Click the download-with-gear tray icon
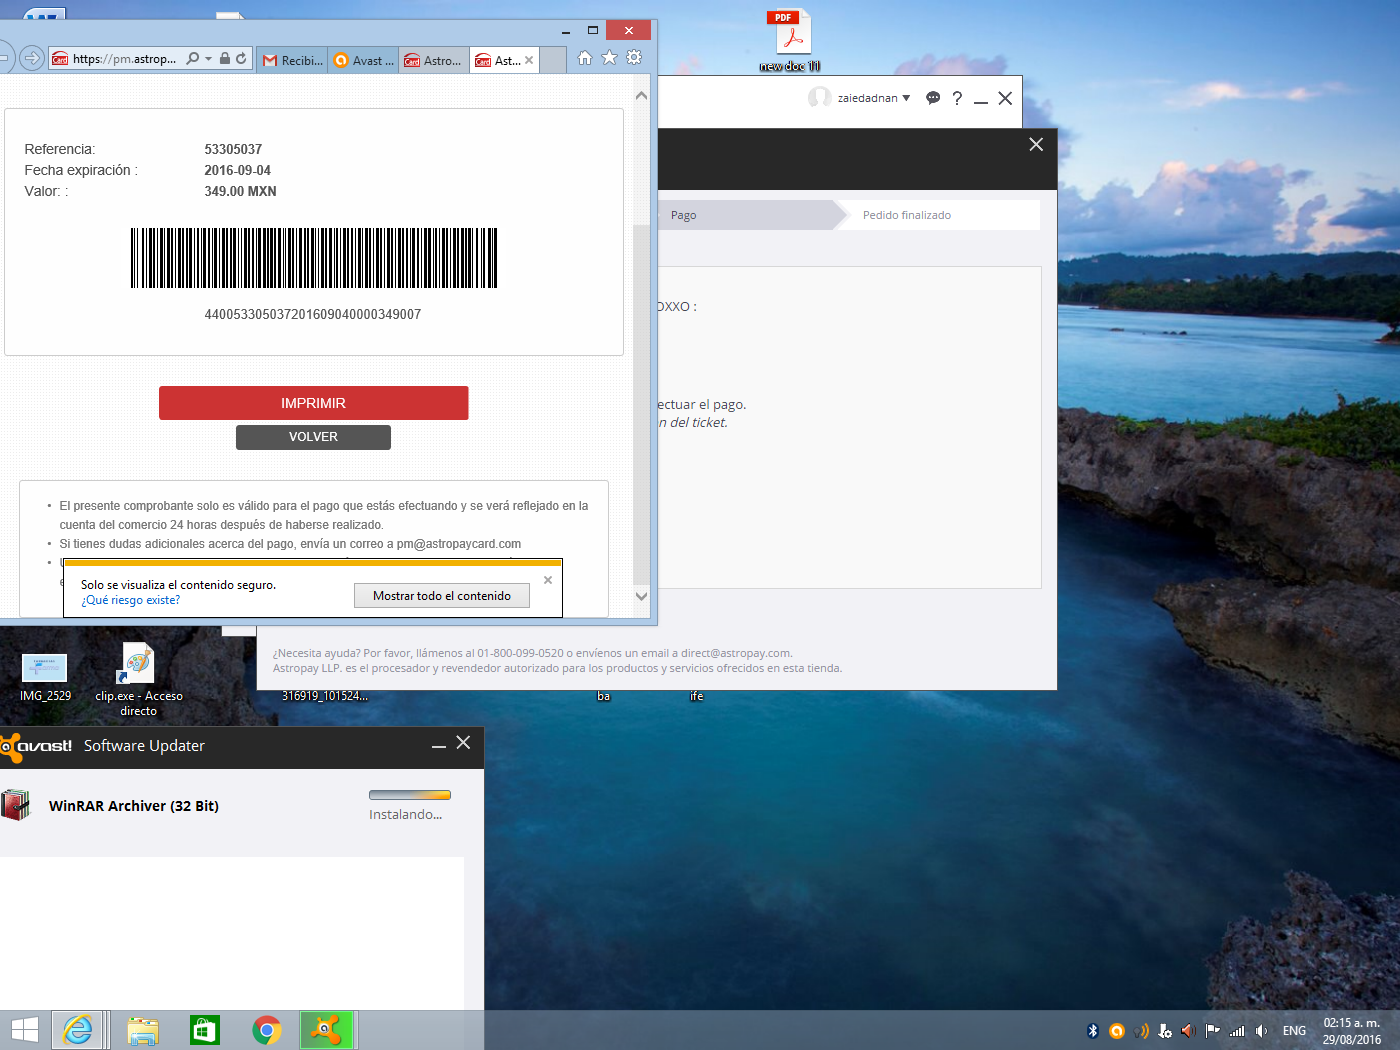Screen dimensions: 1400x1050 [1164, 1031]
